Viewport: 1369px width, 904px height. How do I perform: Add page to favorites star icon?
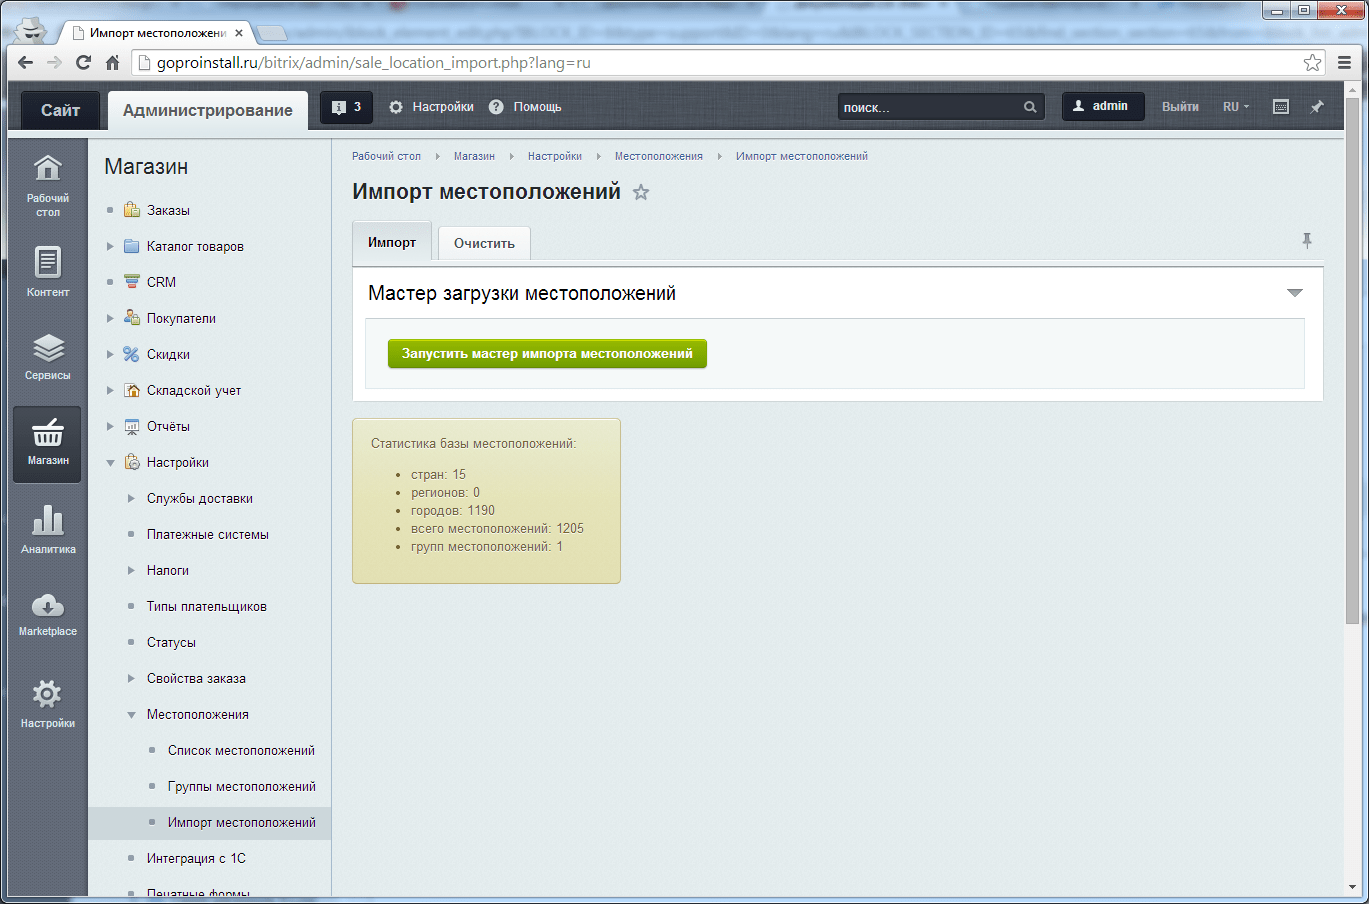tap(641, 192)
